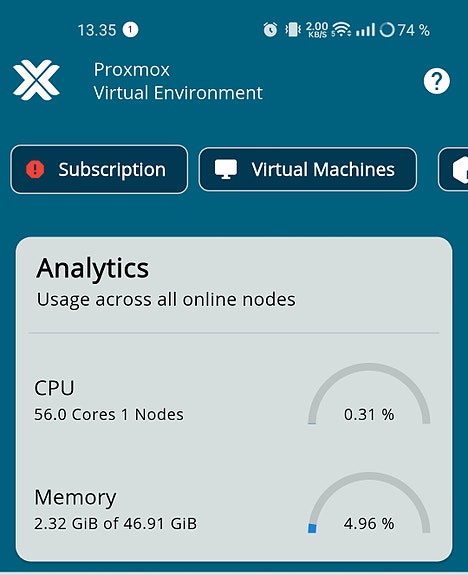Open the Virtual Machines button
The height and width of the screenshot is (575, 468).
[x=308, y=169]
